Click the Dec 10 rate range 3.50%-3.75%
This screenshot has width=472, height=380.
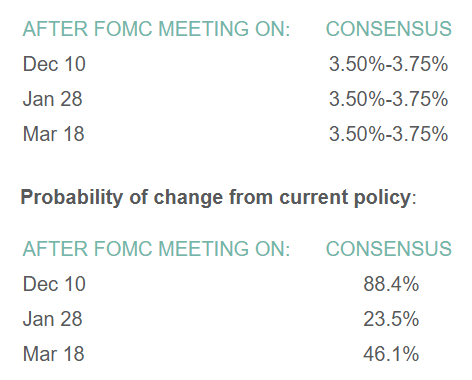click(x=388, y=64)
